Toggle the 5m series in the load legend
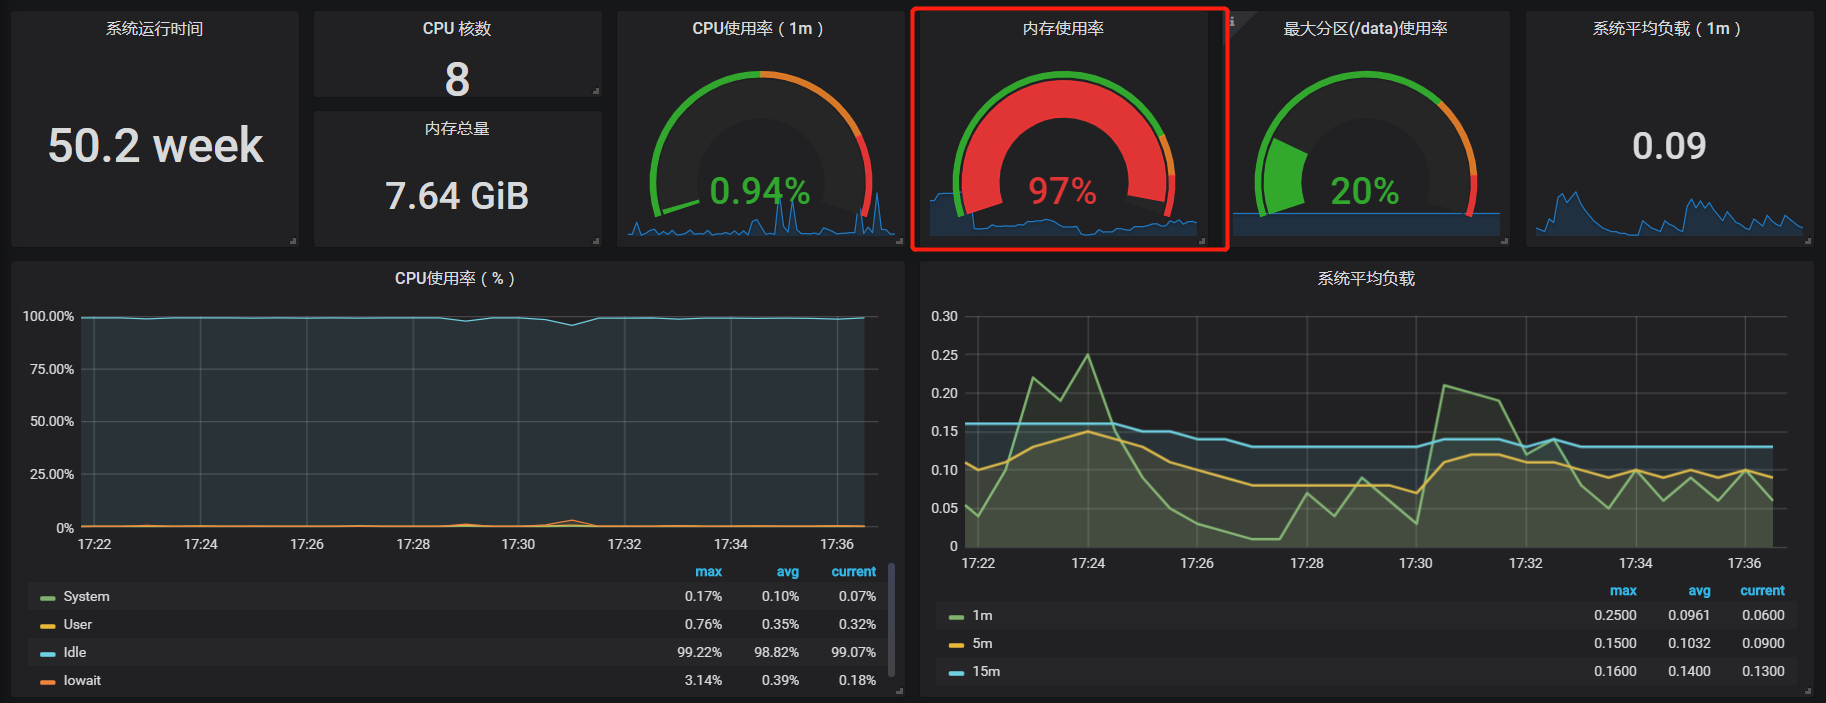Screen dimensions: 1826x703 click(982, 643)
